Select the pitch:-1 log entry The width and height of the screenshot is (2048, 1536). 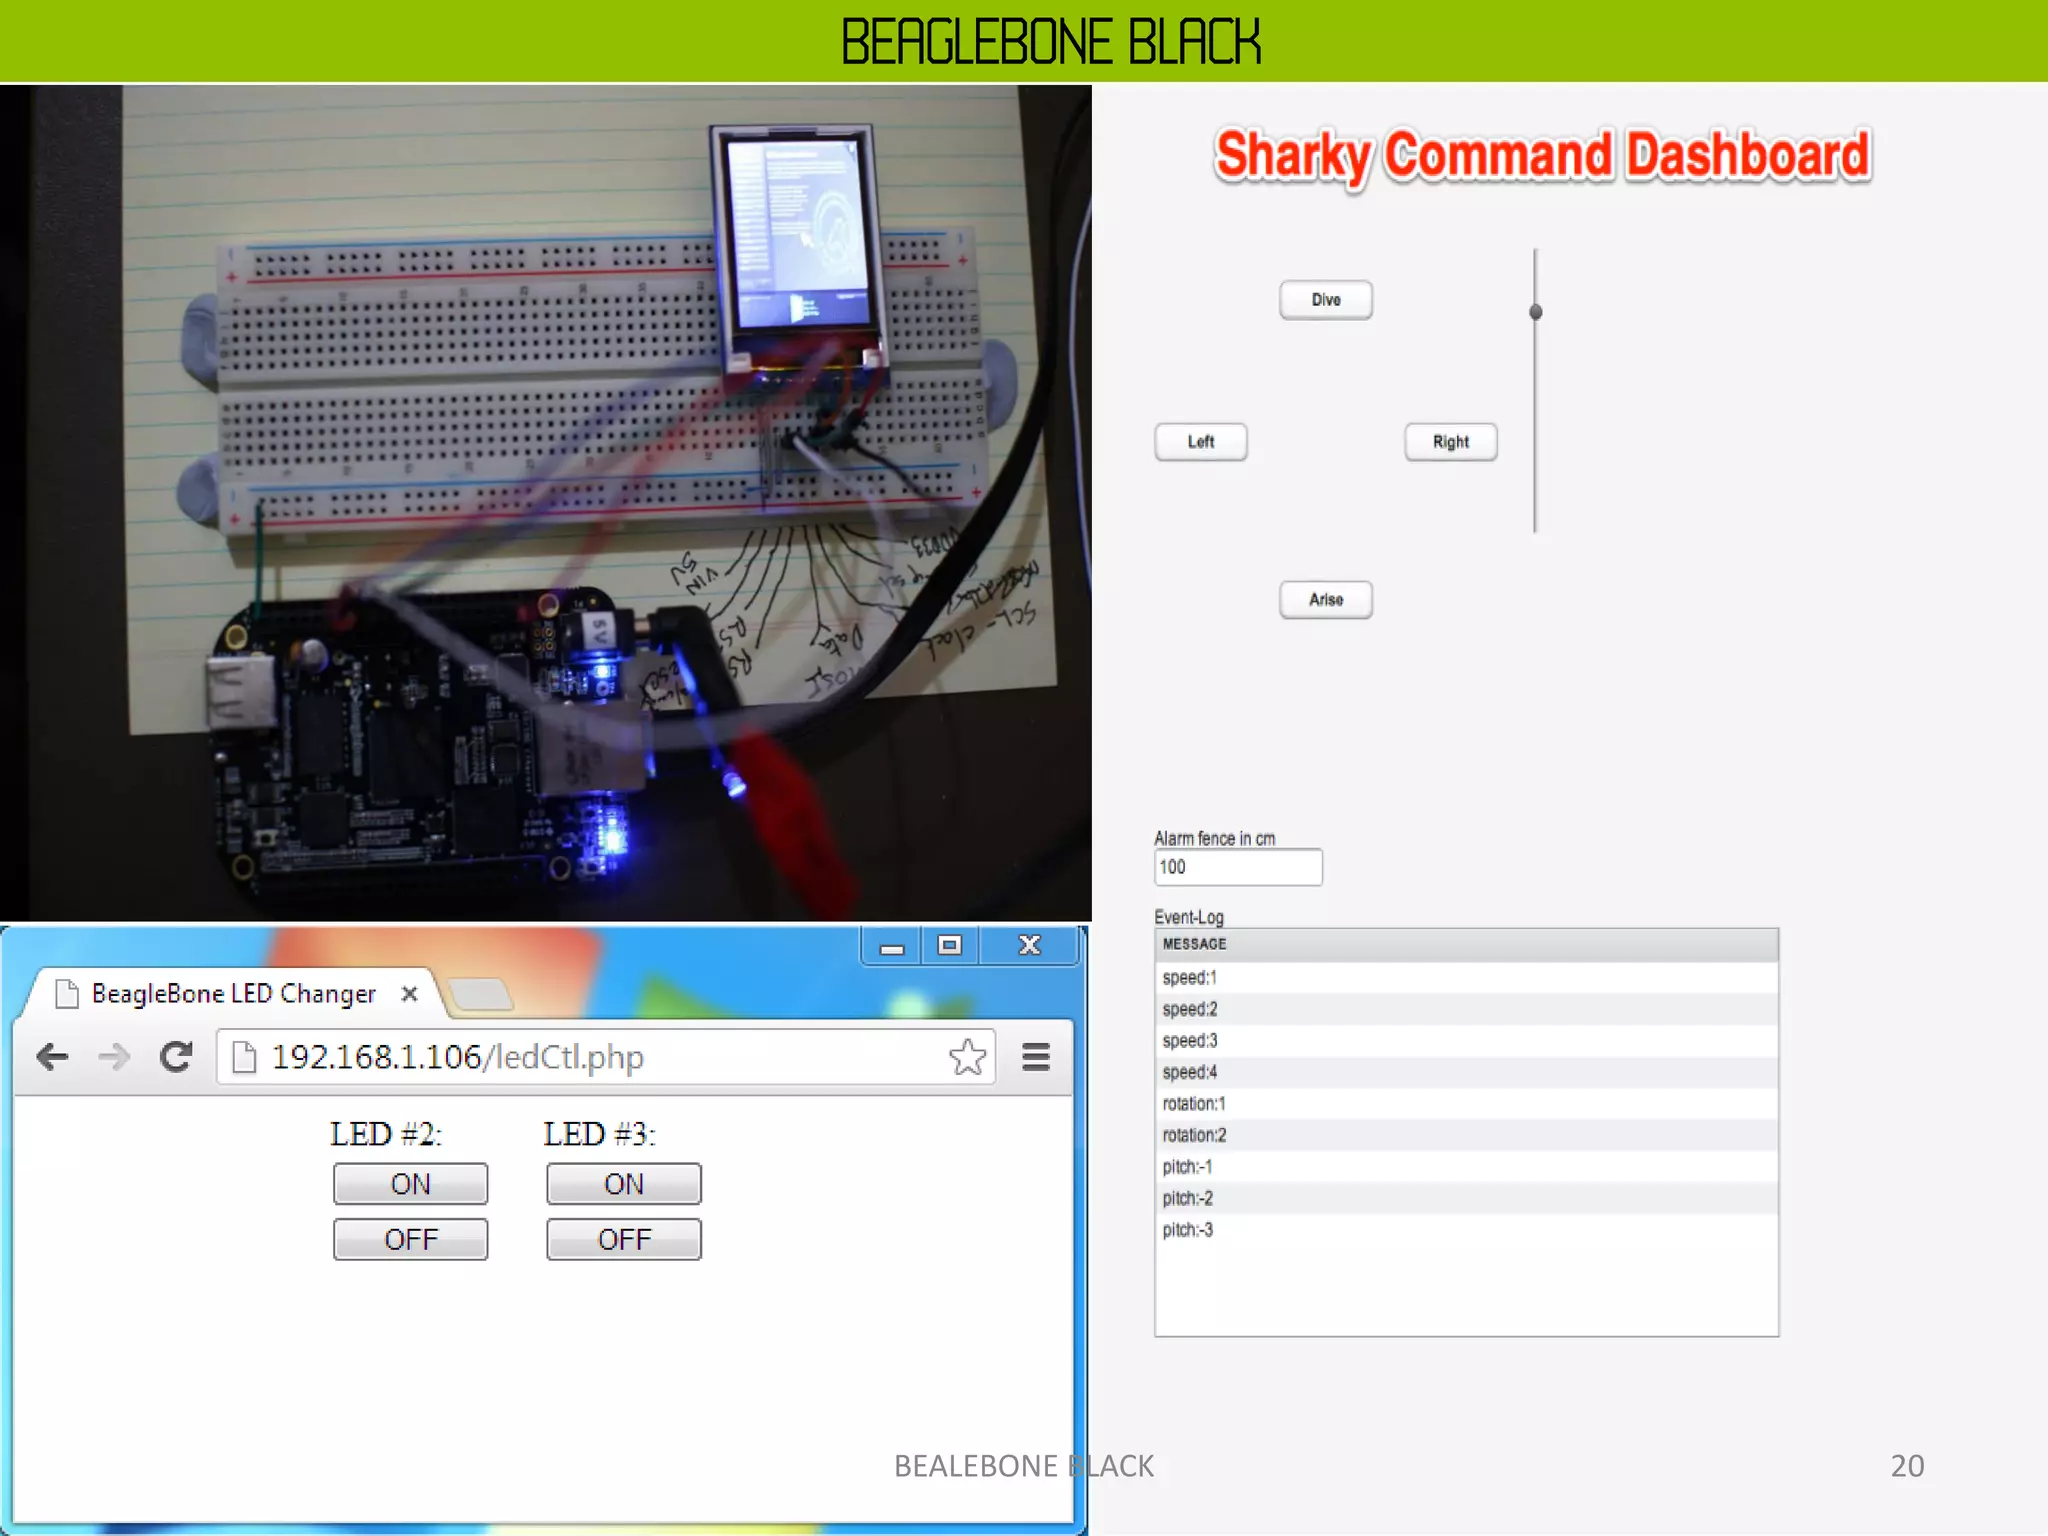1466,1167
